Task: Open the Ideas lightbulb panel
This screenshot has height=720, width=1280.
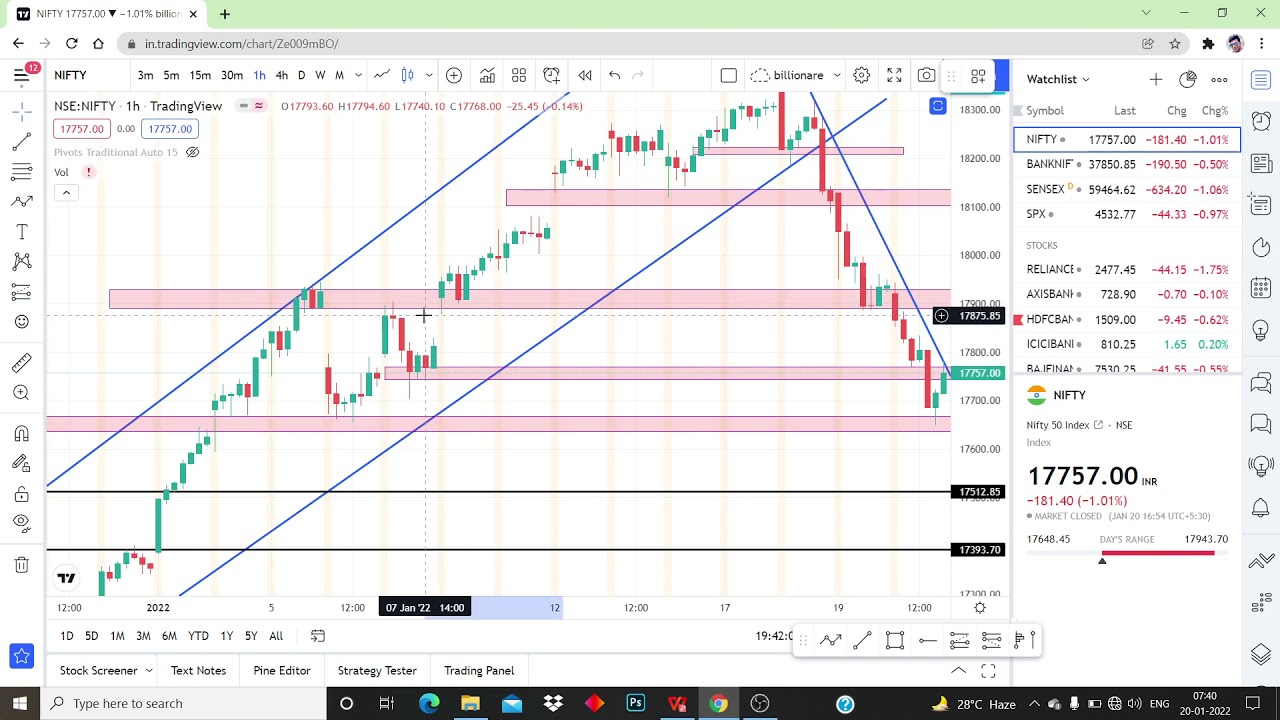Action: pos(1261,330)
